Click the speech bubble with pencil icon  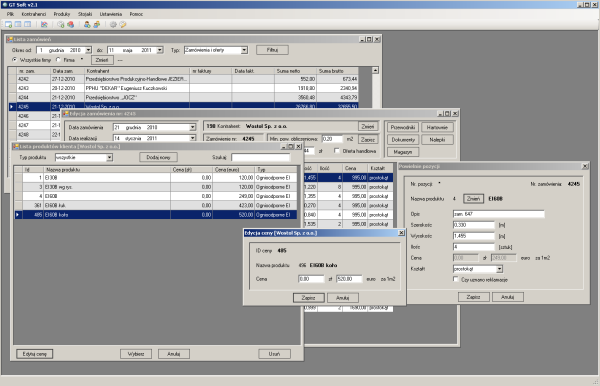click(123, 24)
